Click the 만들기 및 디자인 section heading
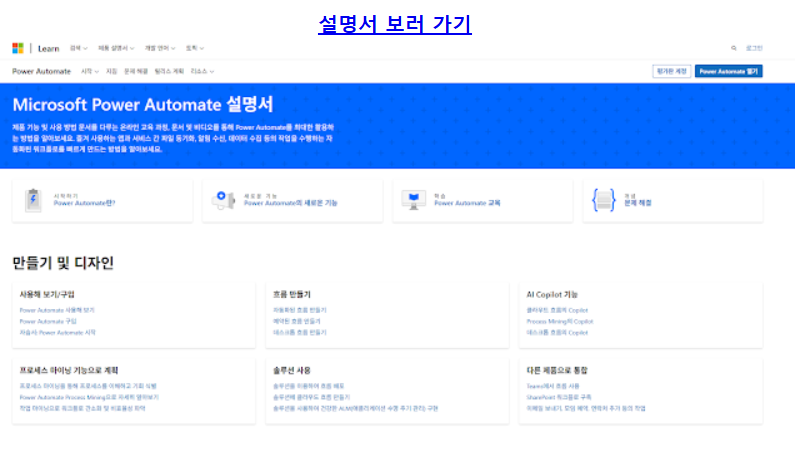The width and height of the screenshot is (808, 453). (63, 263)
